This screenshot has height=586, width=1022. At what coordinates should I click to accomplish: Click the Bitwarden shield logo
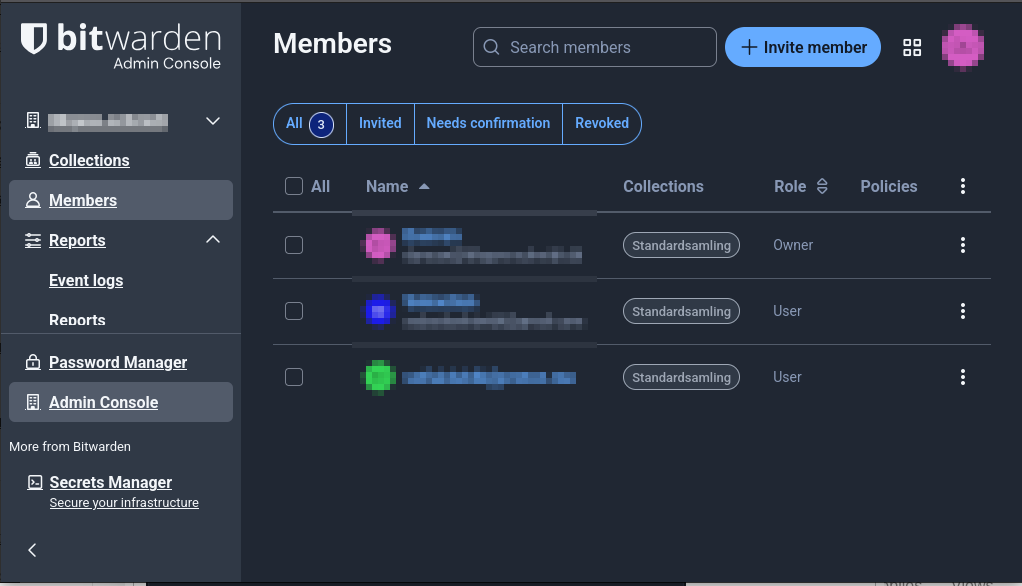[34, 40]
